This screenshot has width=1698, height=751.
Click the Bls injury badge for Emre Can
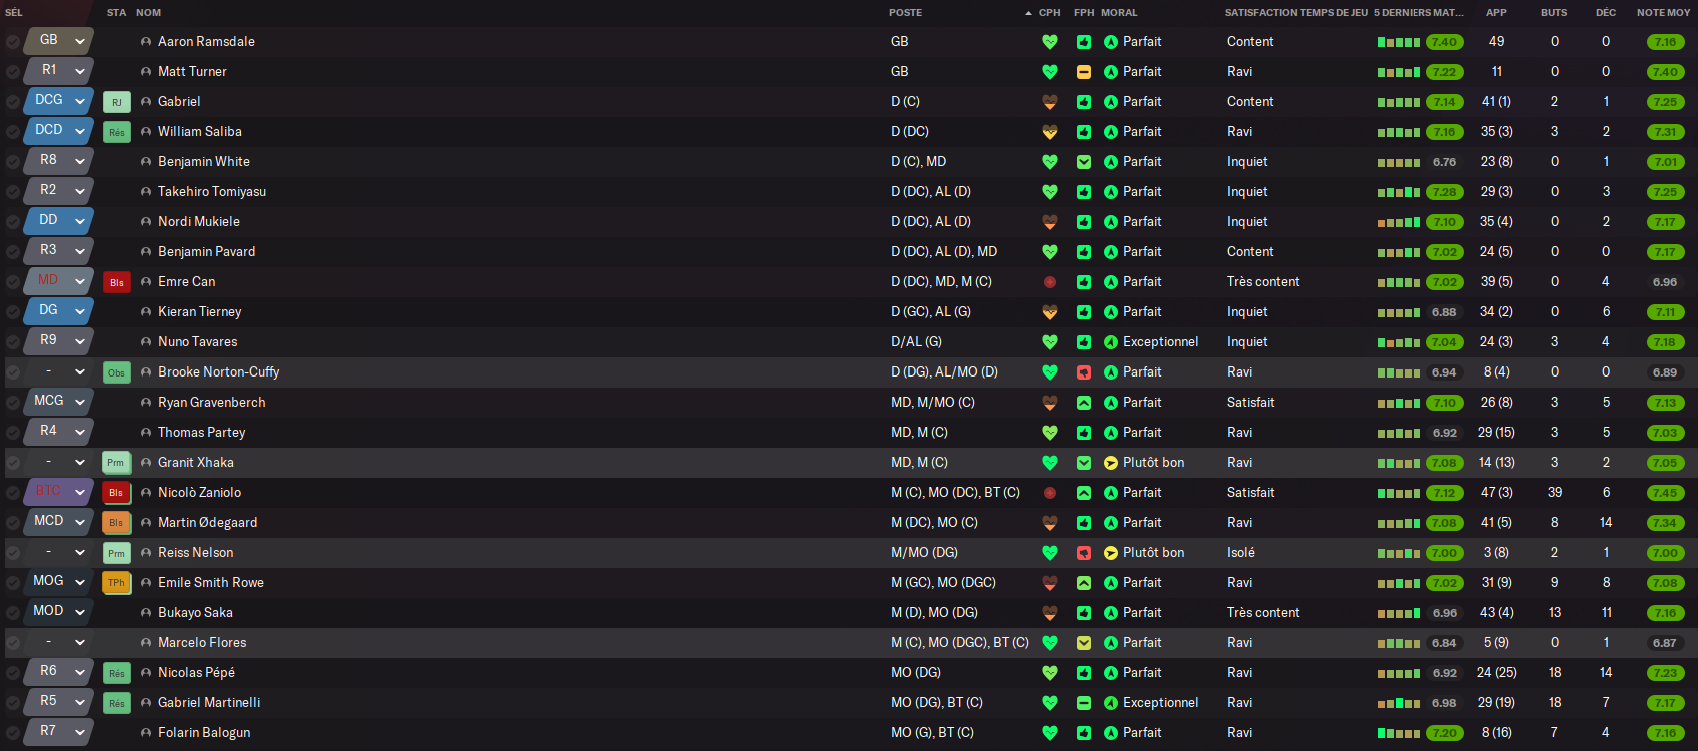click(x=117, y=282)
